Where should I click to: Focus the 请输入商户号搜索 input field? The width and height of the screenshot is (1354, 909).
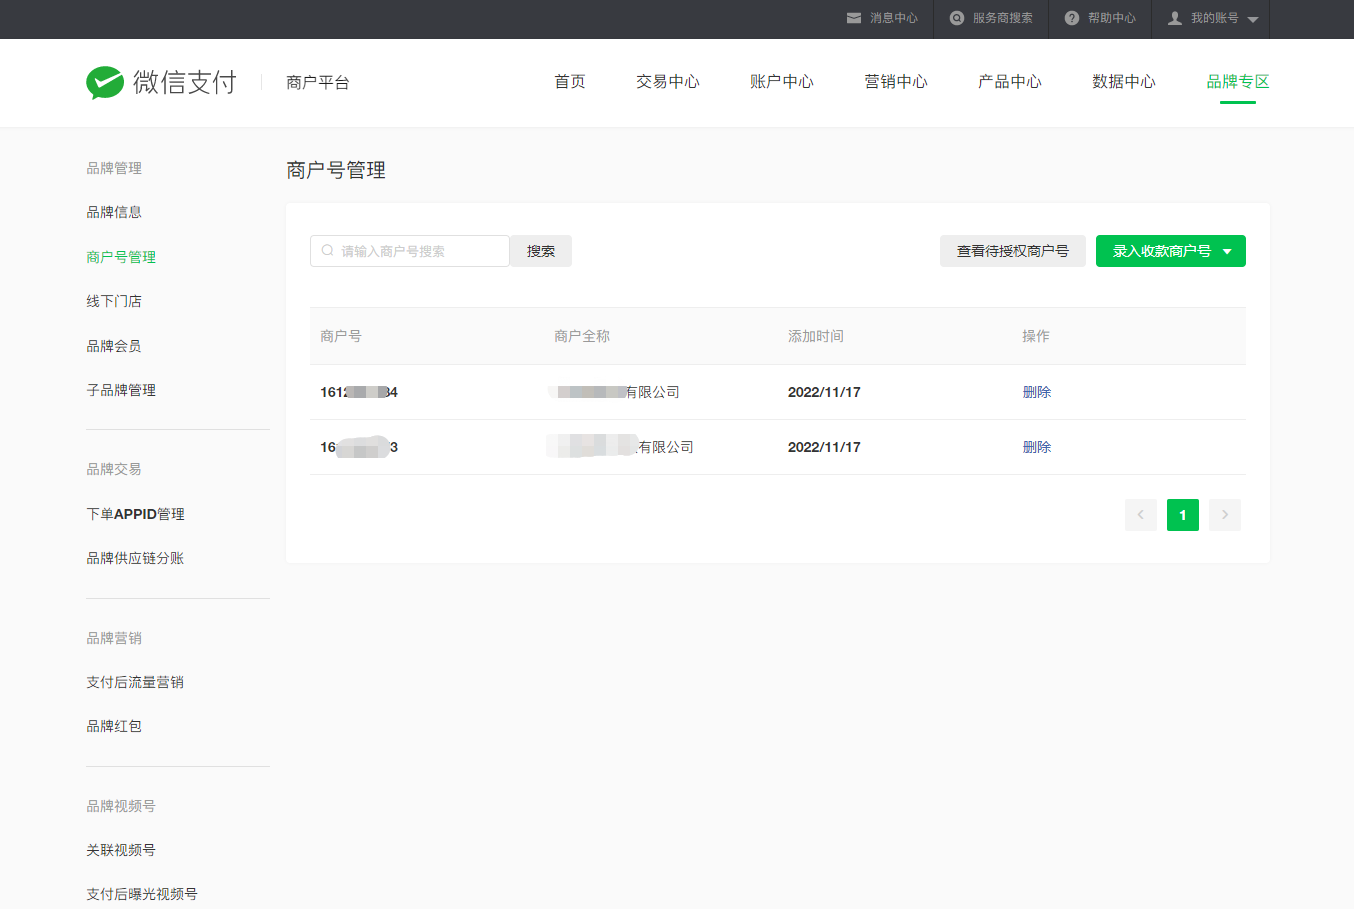click(410, 251)
